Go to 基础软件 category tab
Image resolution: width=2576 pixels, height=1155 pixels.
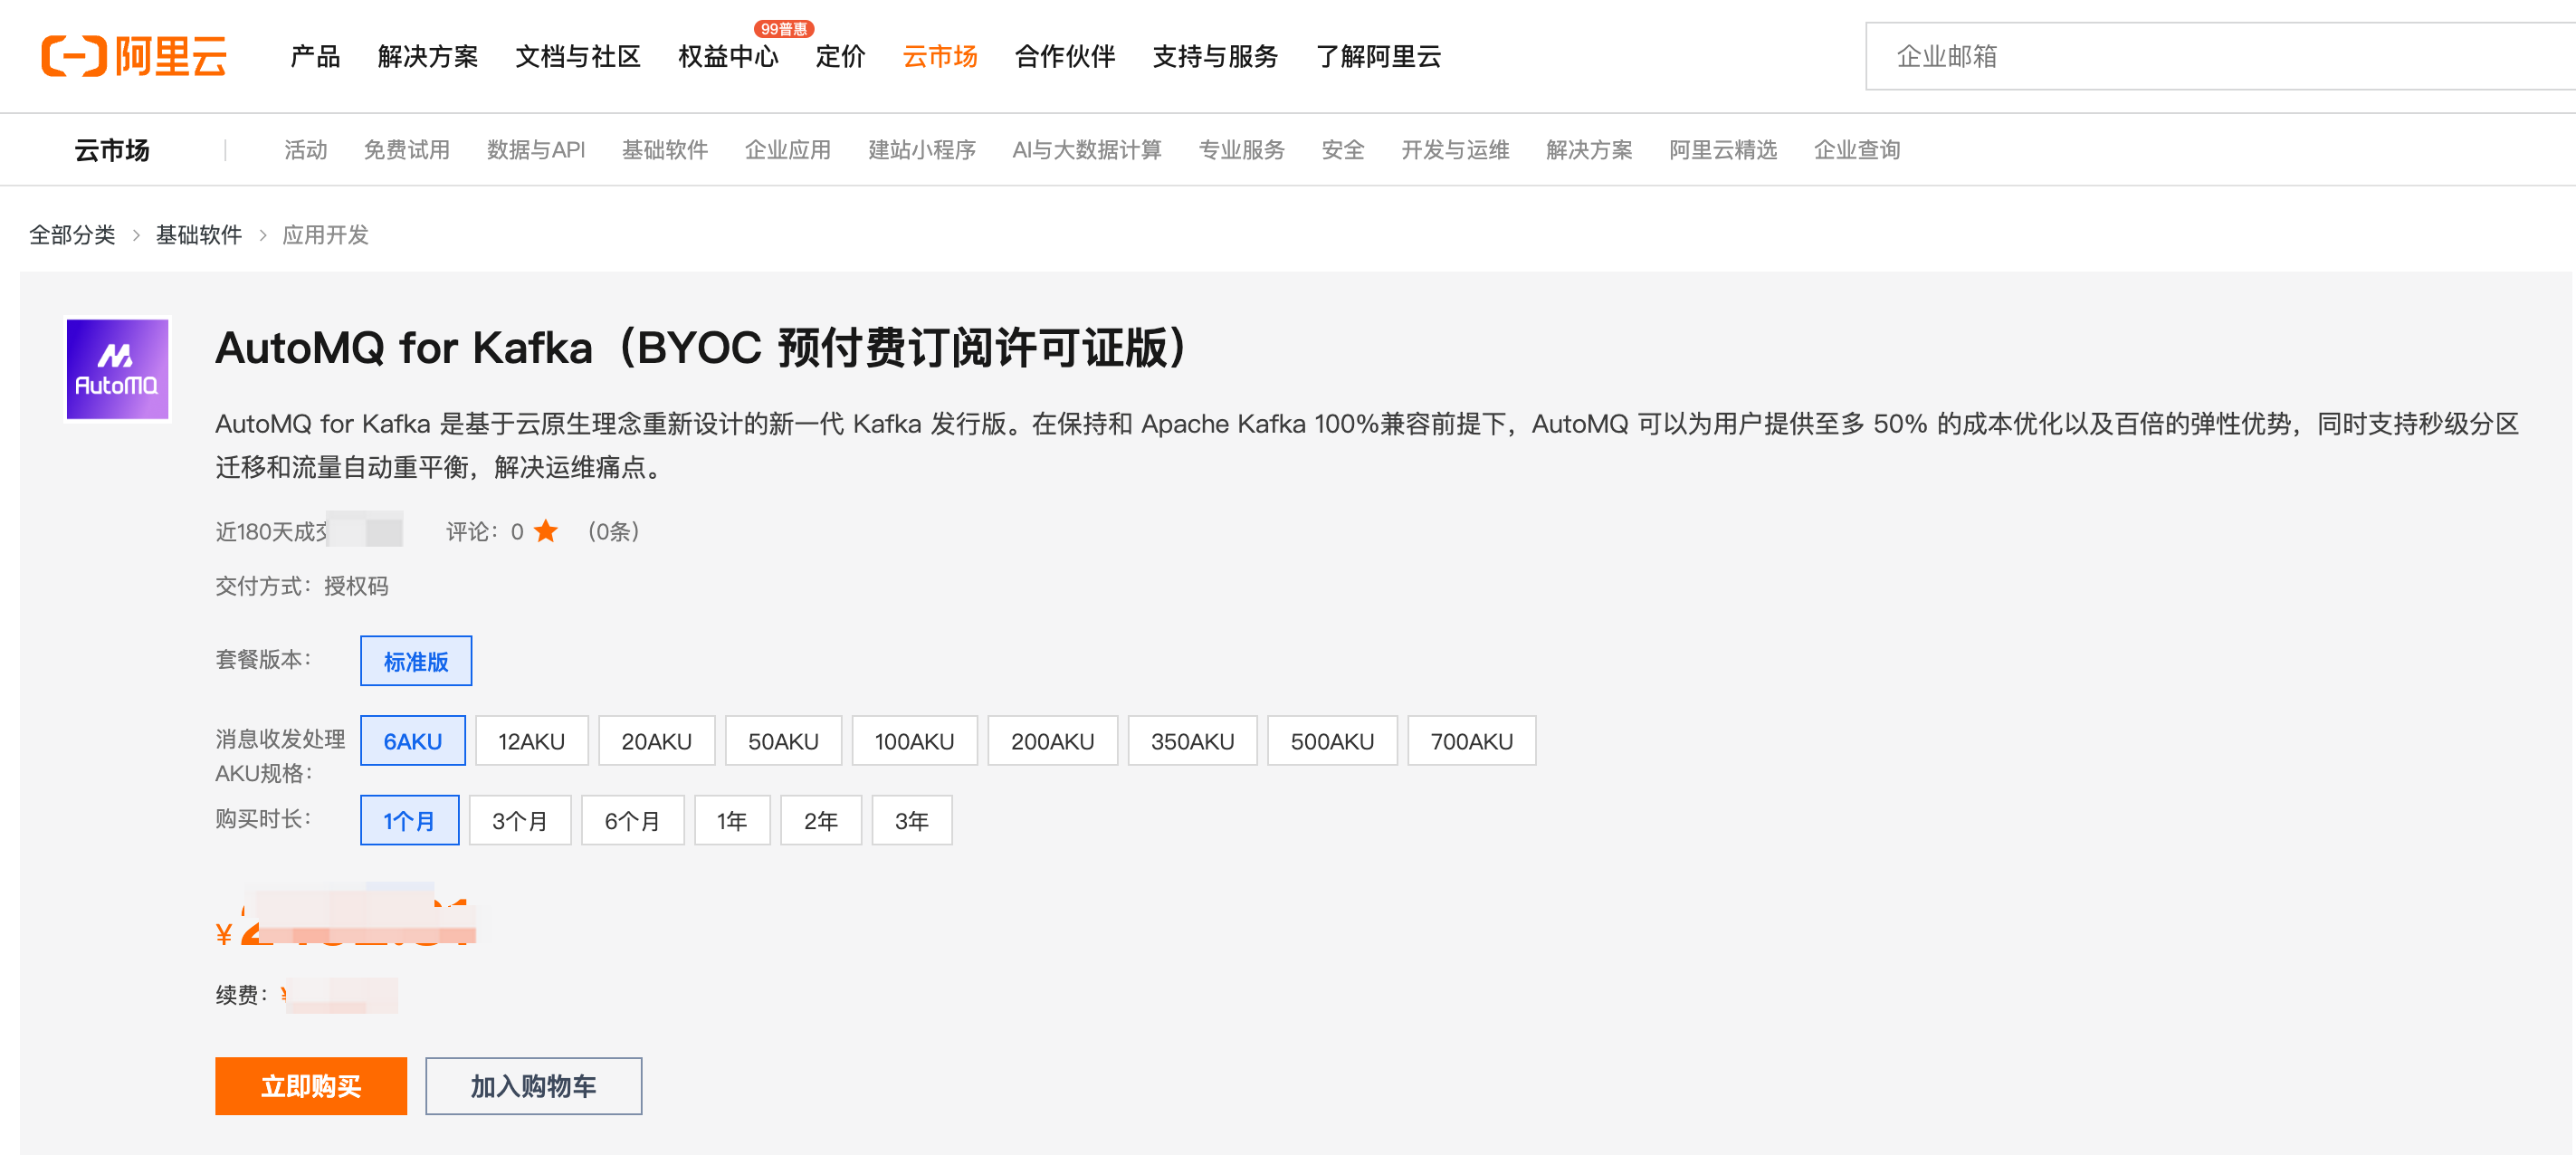pyautogui.click(x=664, y=150)
